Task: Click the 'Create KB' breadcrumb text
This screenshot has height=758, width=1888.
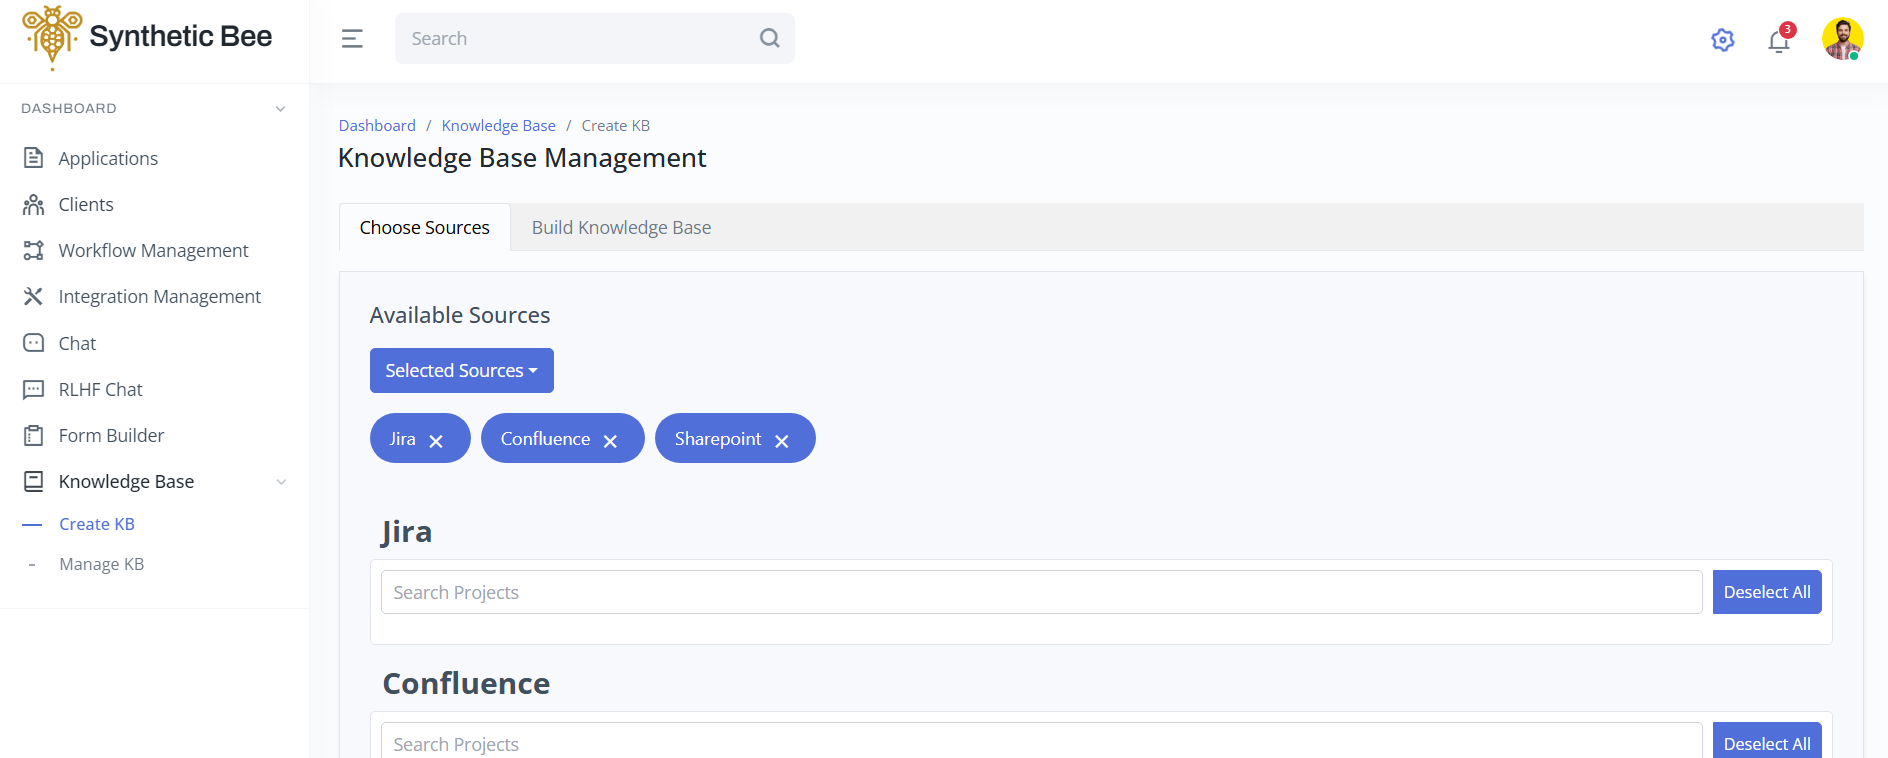Action: click(x=616, y=125)
